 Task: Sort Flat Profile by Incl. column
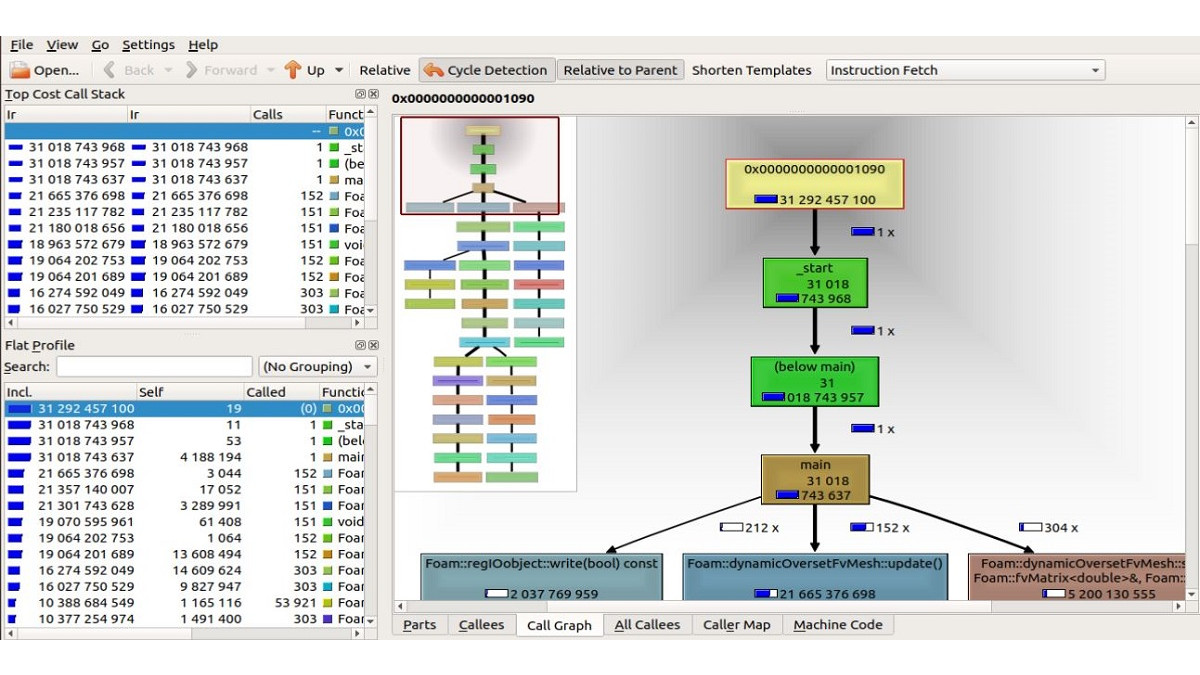coord(70,392)
